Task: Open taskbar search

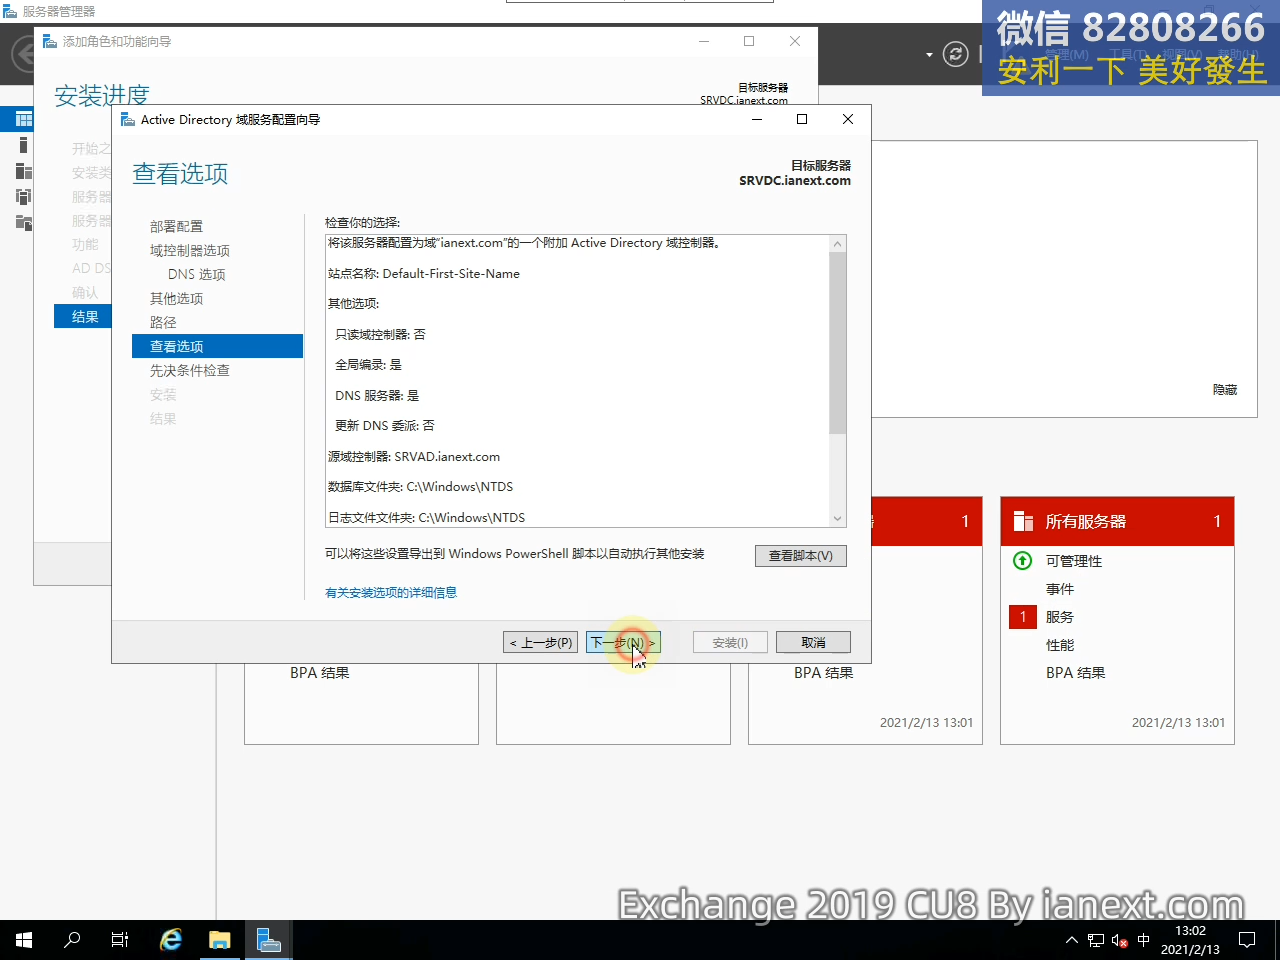Action: pyautogui.click(x=72, y=940)
